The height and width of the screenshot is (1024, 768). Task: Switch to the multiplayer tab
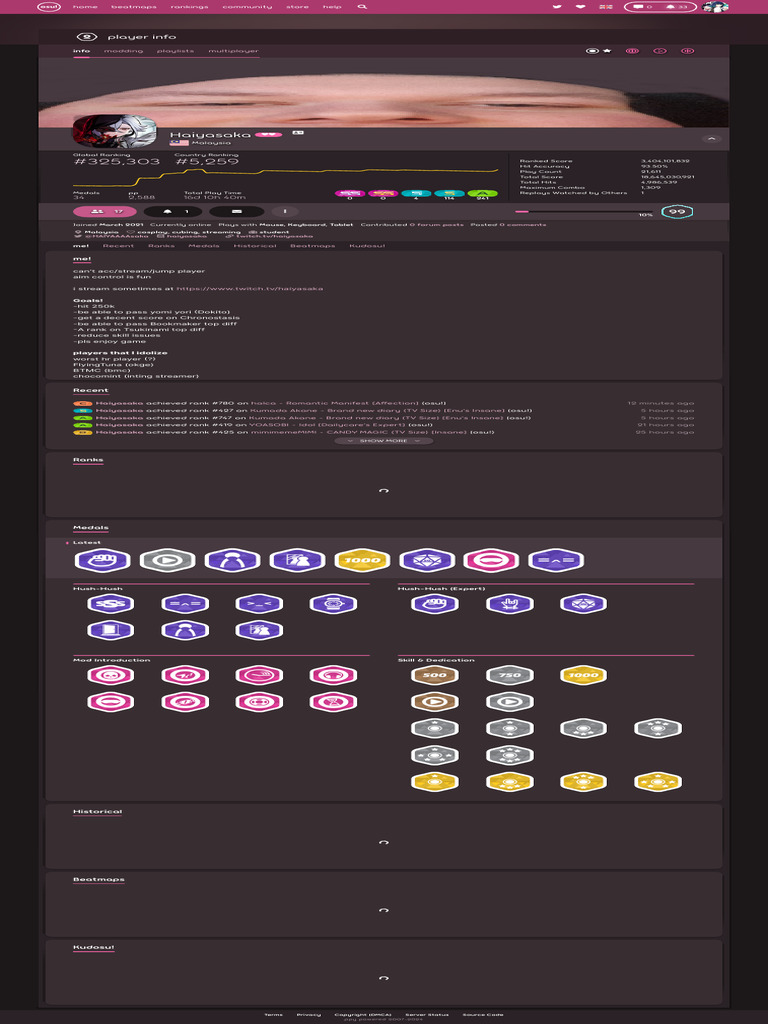(234, 51)
